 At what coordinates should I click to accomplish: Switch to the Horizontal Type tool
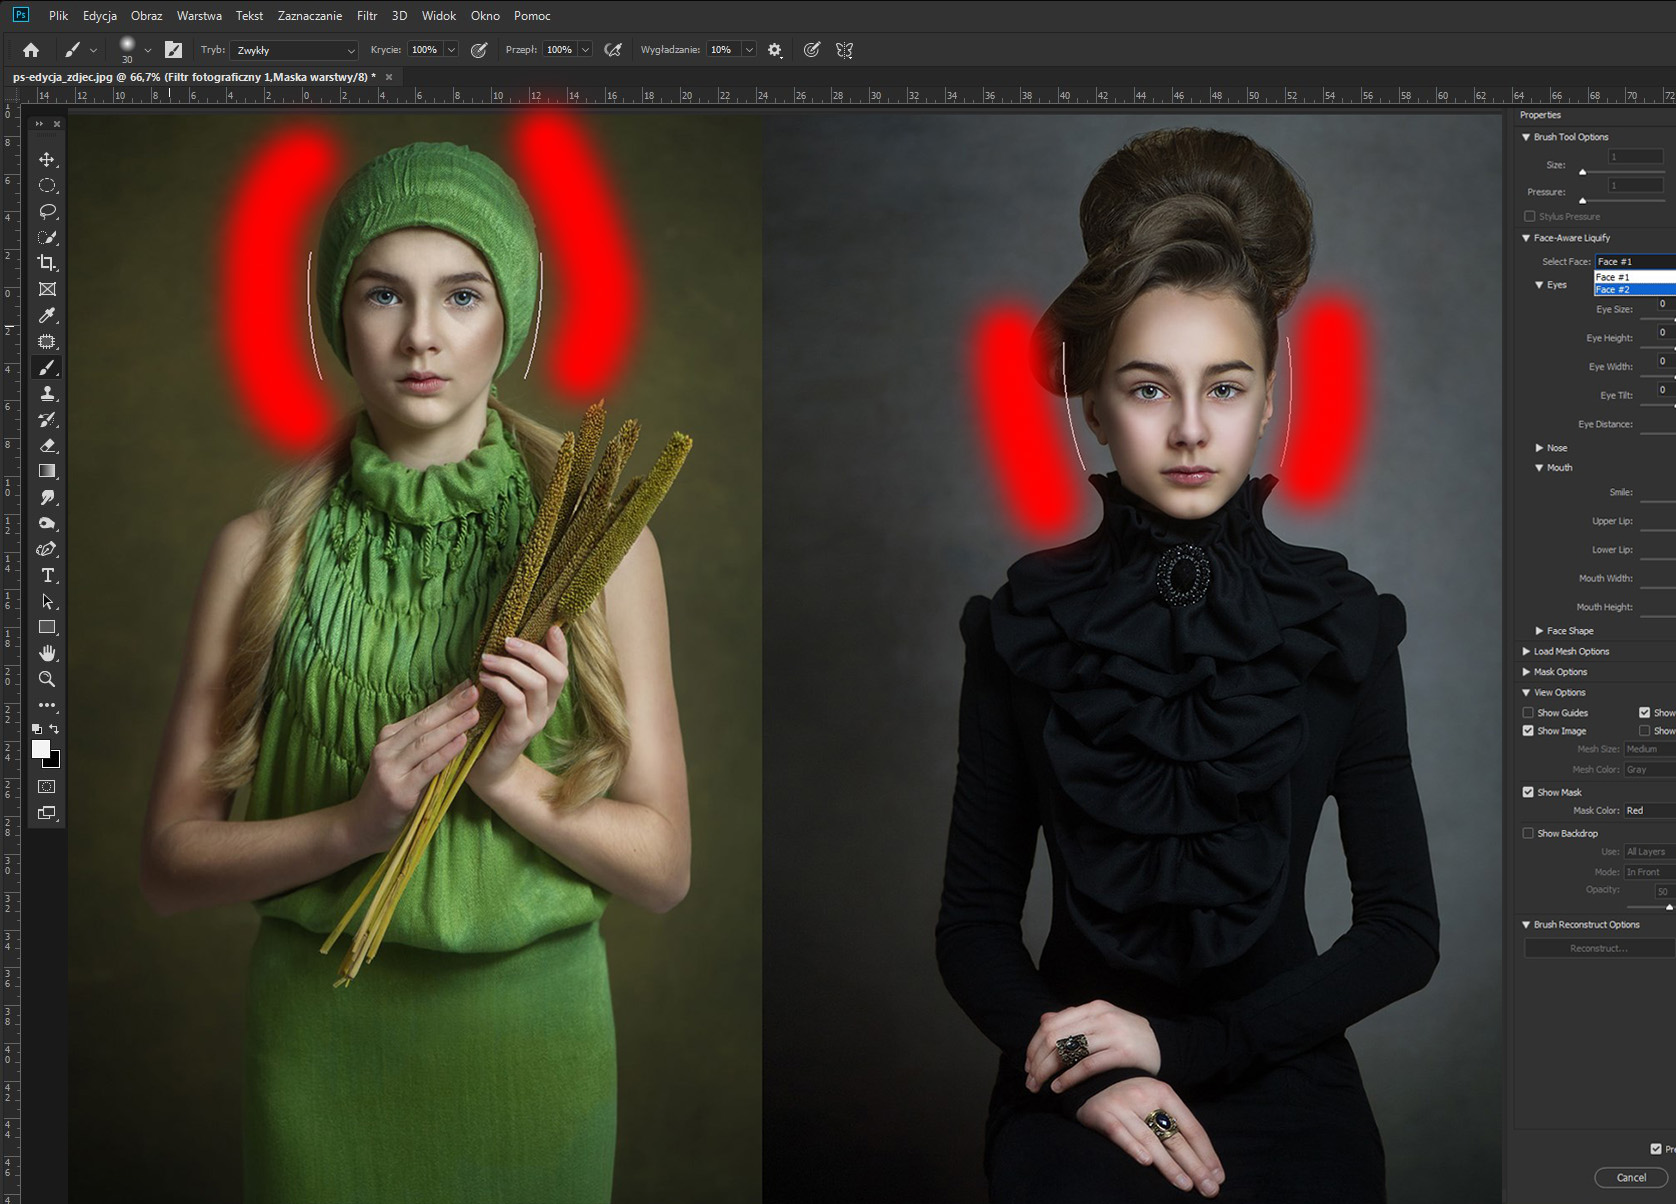coord(47,576)
